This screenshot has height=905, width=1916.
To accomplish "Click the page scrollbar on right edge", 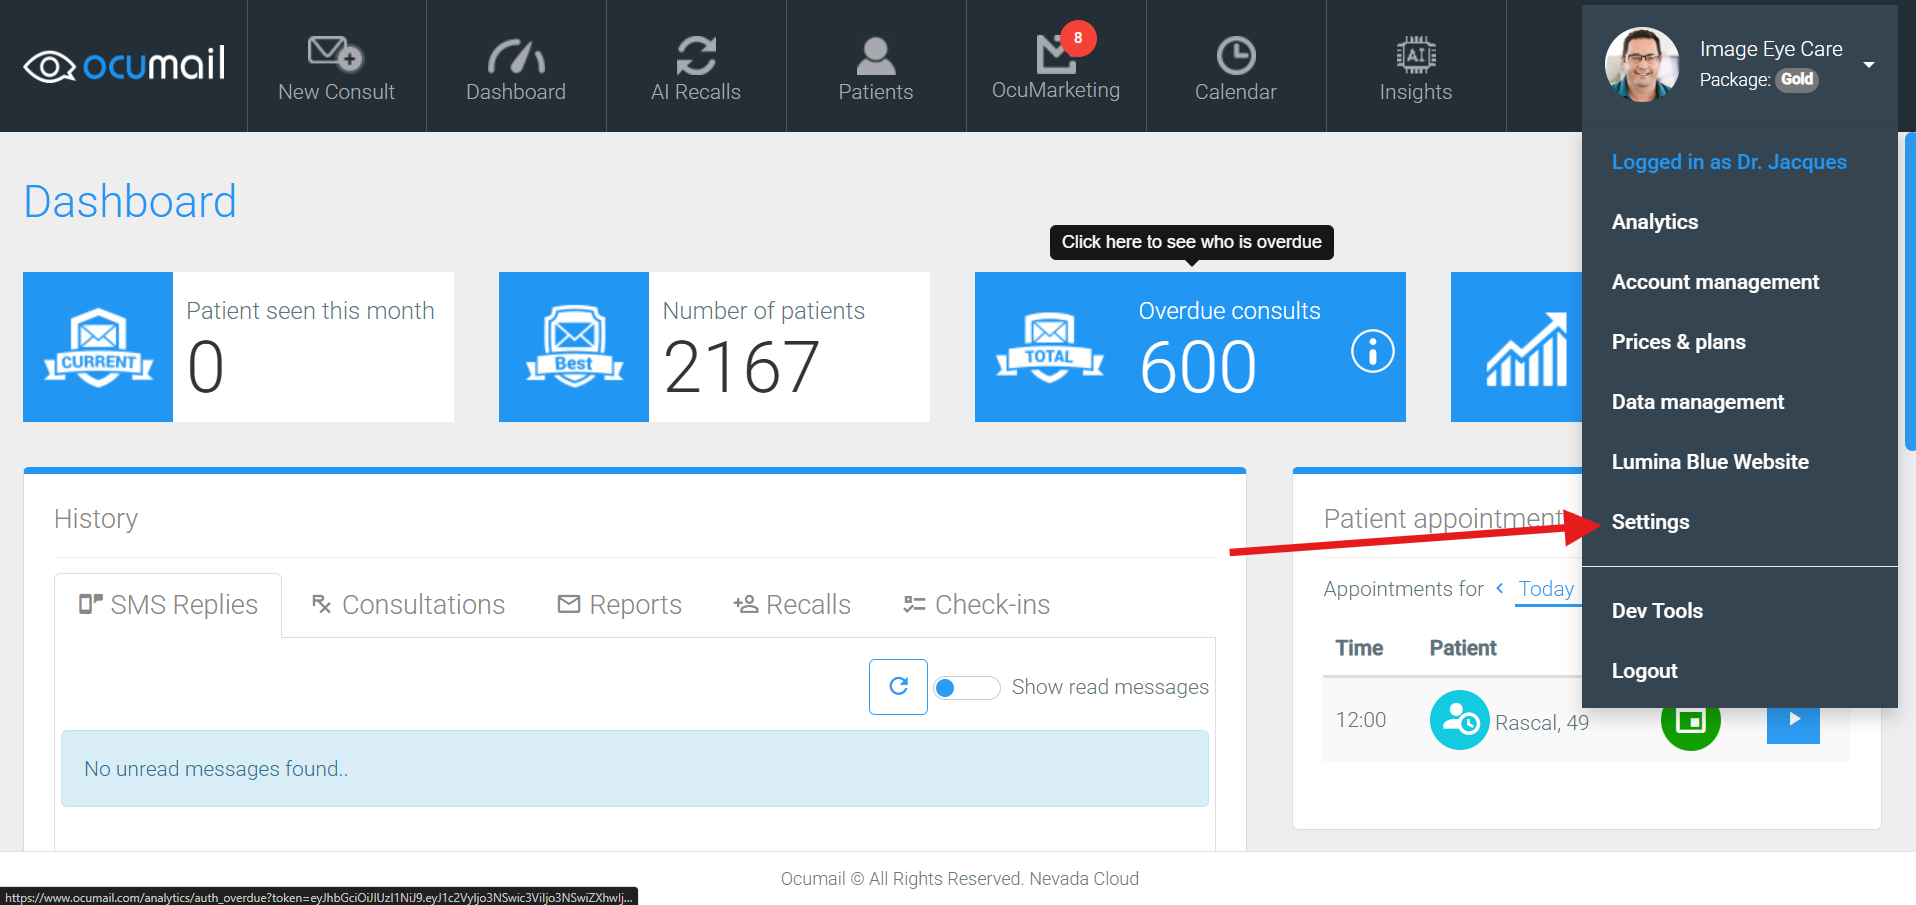I will coord(1910,290).
